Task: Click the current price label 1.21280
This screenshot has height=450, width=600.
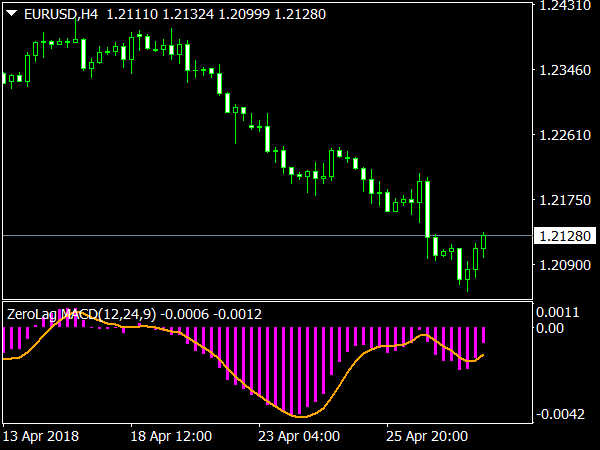Action: pyautogui.click(x=565, y=236)
